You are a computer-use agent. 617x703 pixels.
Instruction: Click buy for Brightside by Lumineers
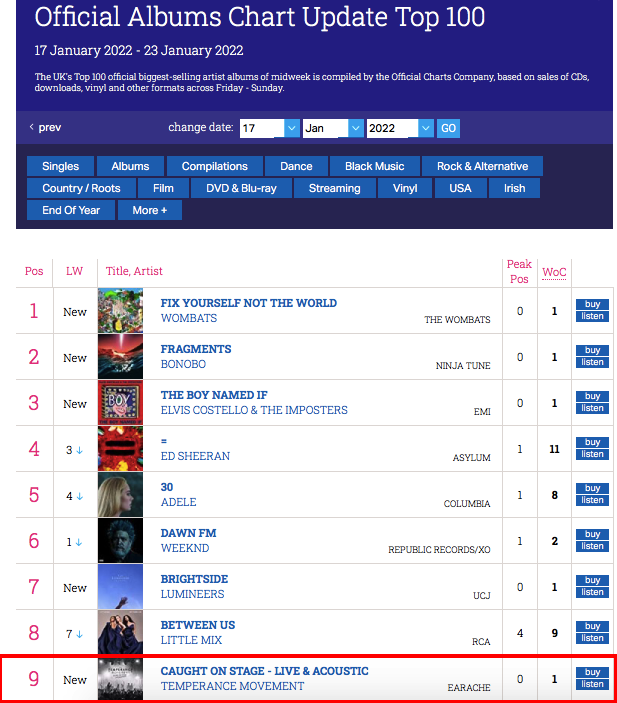tap(592, 581)
